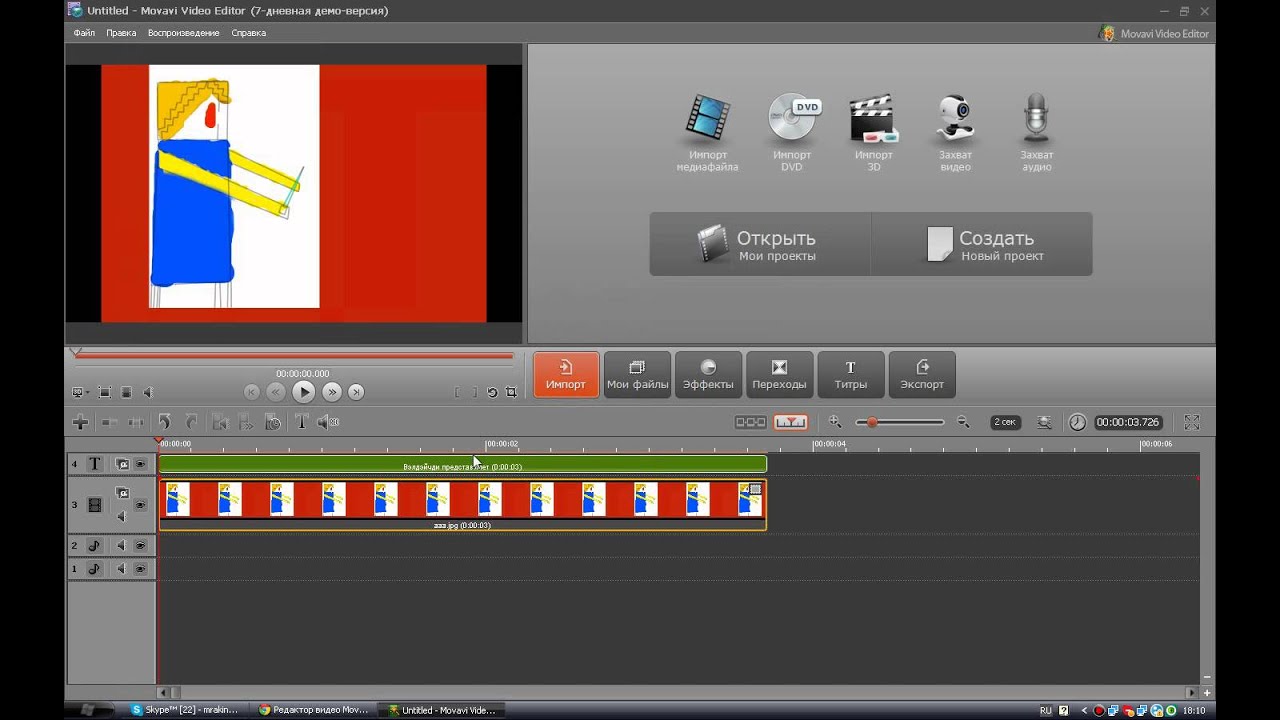
Task: Open the Переходы tab
Action: 779,375
